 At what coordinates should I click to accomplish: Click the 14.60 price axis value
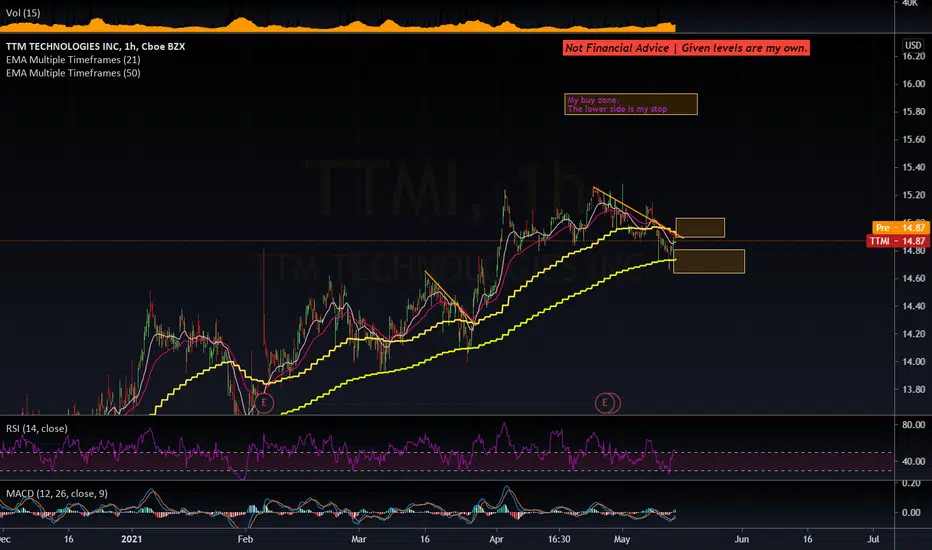tap(913, 278)
